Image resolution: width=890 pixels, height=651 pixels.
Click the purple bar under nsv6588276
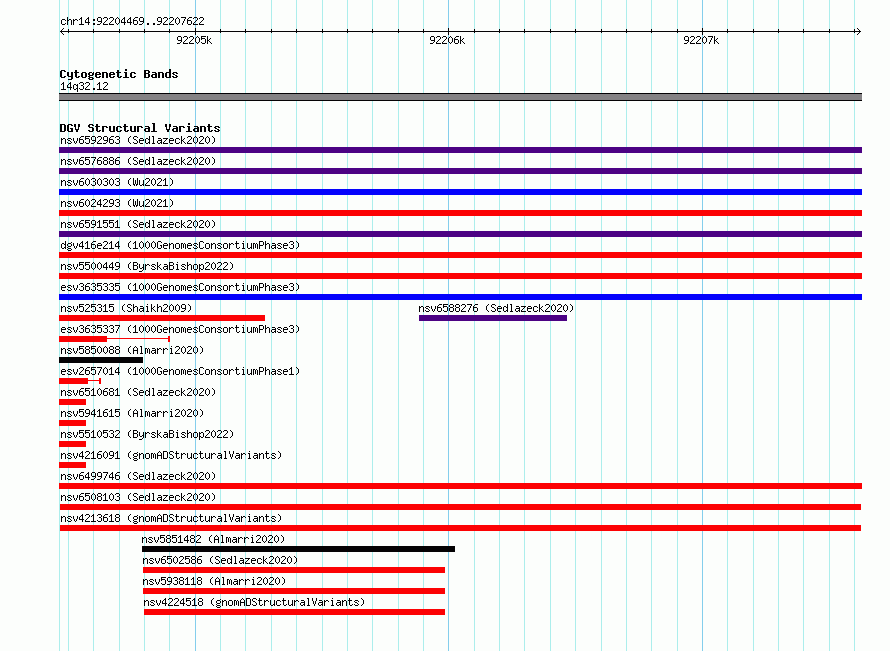493,318
